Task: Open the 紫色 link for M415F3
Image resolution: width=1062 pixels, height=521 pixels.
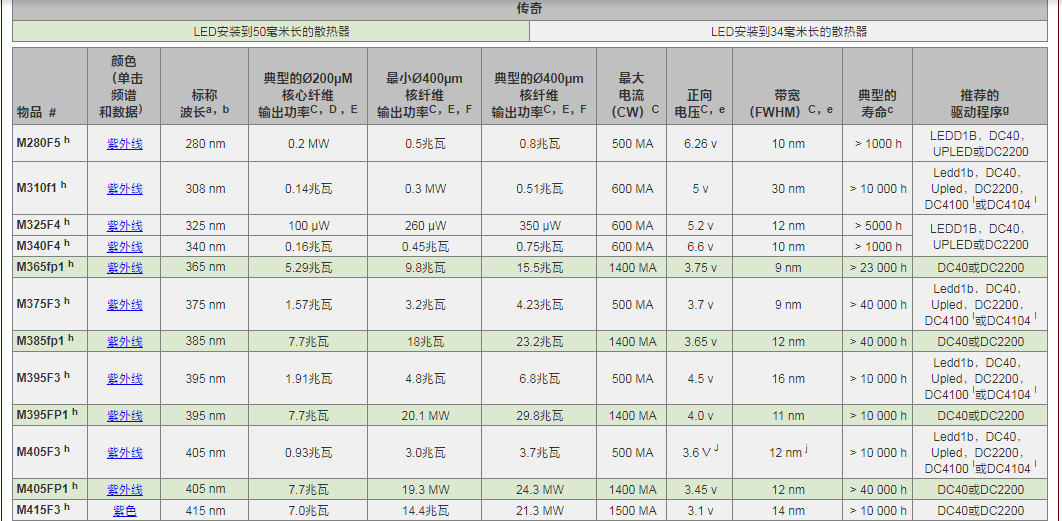Action: [x=125, y=511]
